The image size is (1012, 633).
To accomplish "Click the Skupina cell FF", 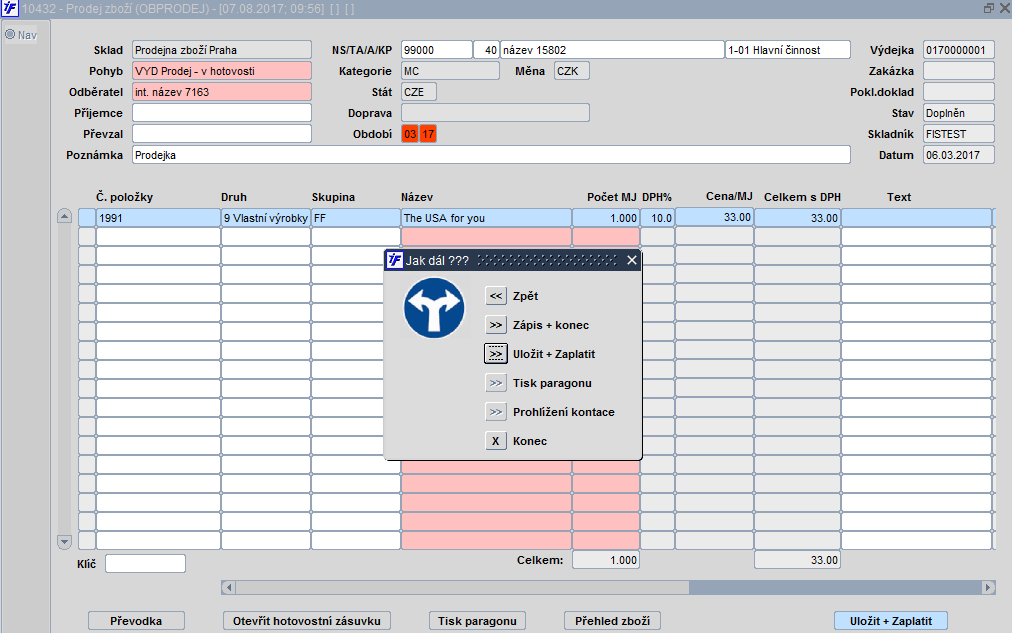I will pyautogui.click(x=356, y=218).
